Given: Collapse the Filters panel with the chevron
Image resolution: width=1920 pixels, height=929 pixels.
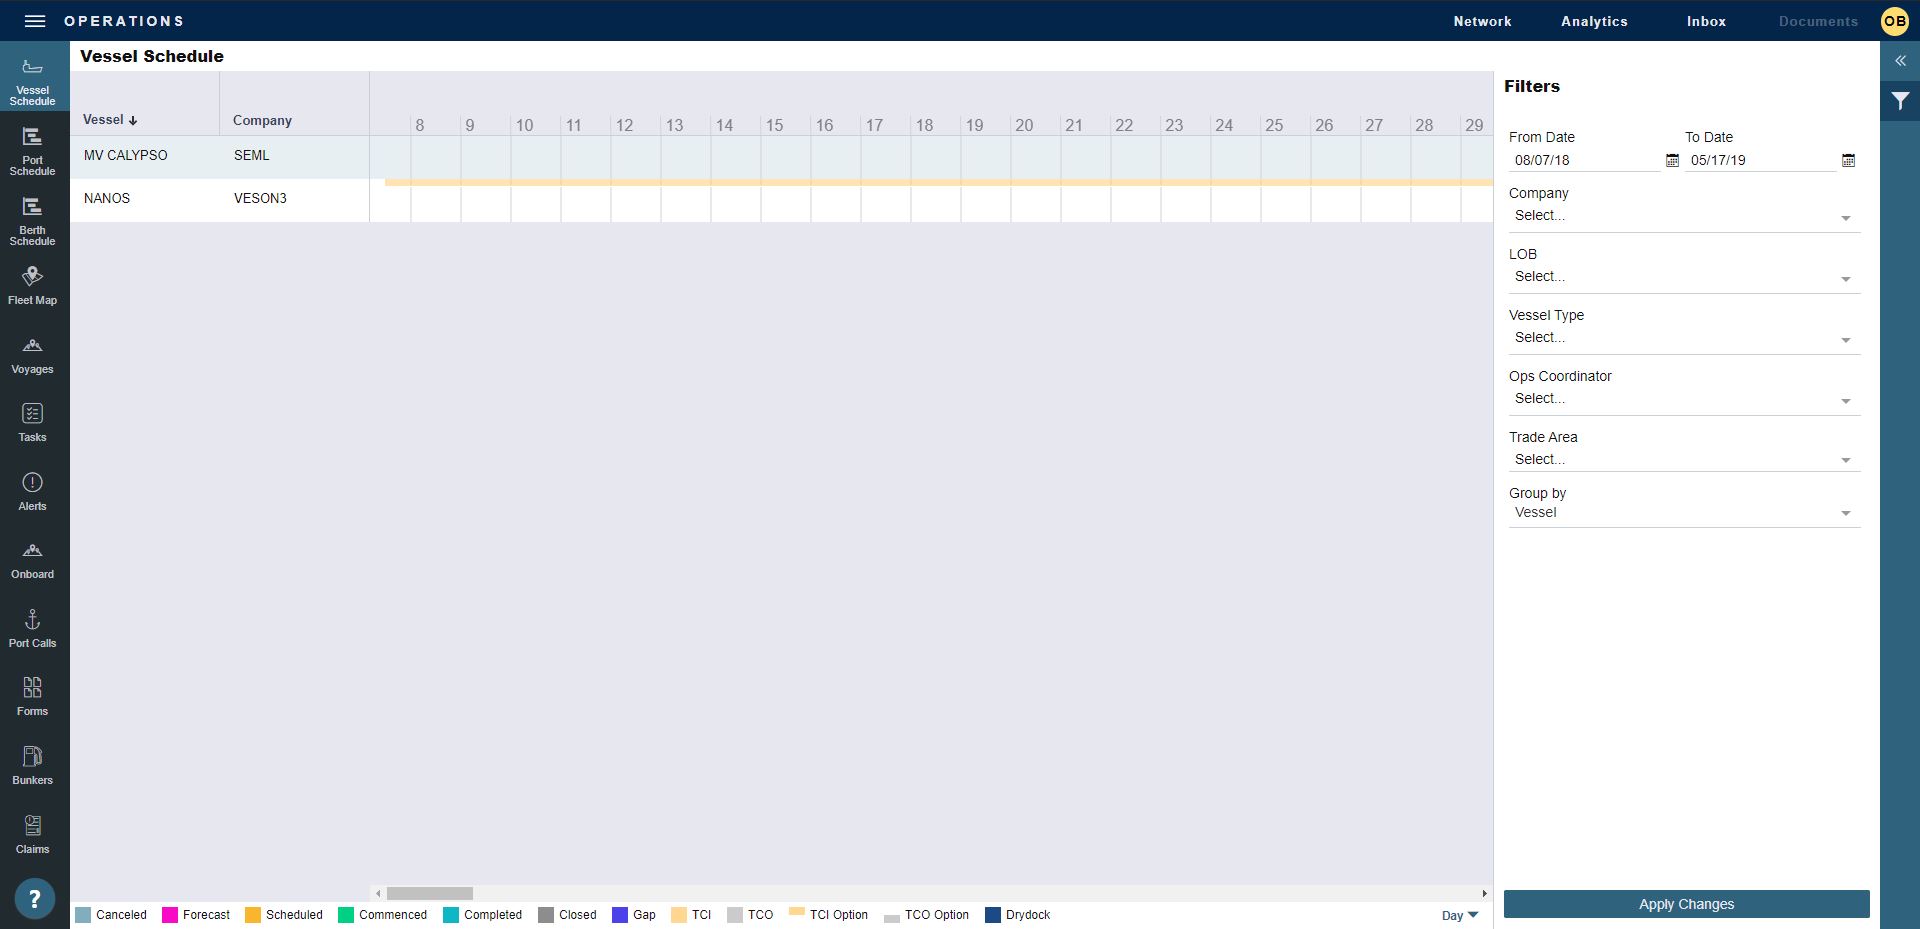Looking at the screenshot, I should coord(1900,61).
